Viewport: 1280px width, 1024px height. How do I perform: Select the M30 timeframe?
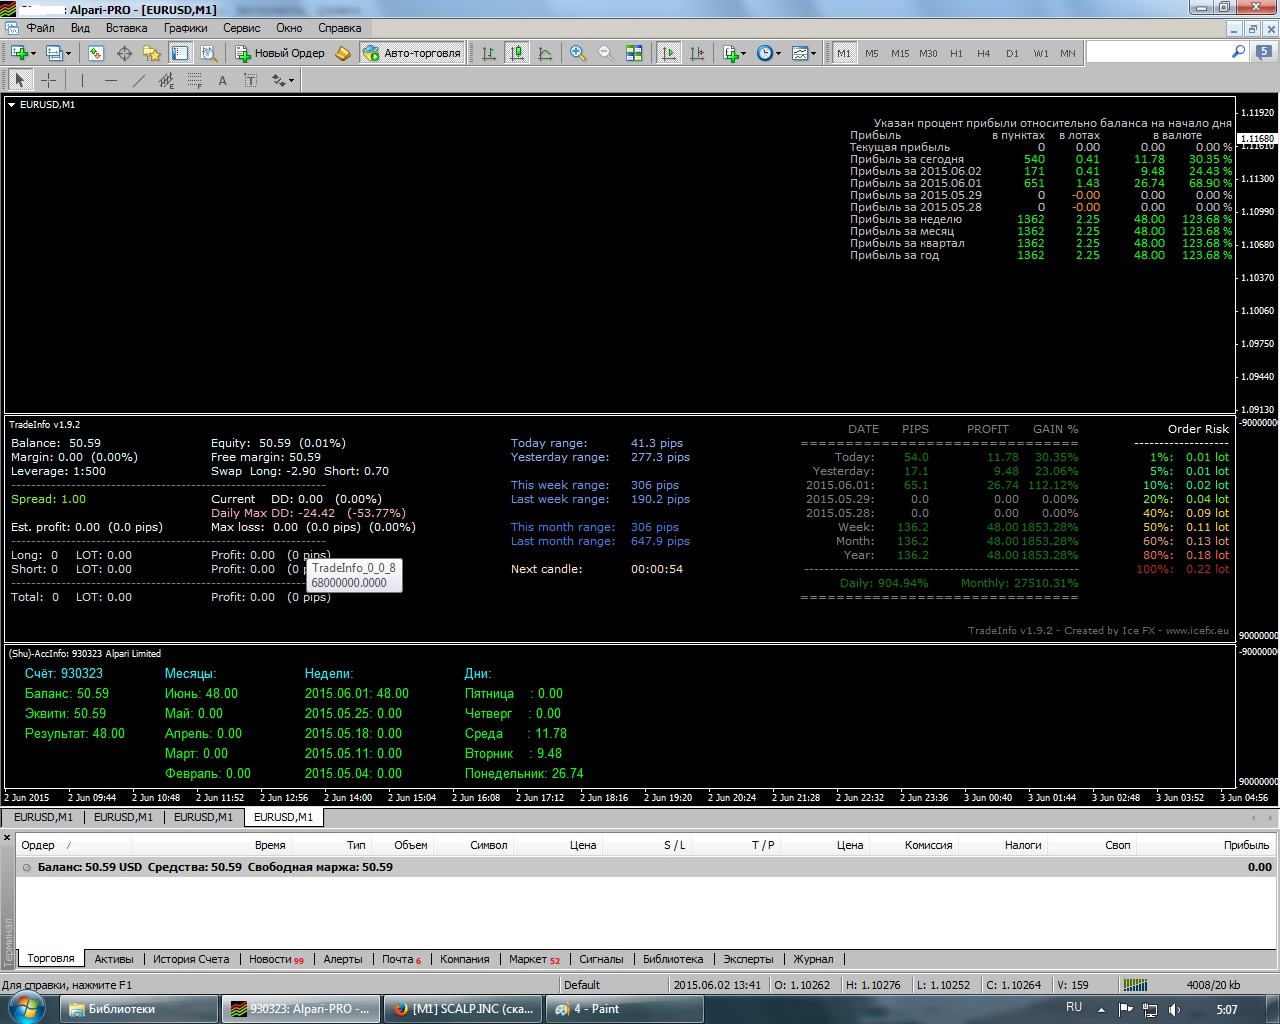[928, 53]
